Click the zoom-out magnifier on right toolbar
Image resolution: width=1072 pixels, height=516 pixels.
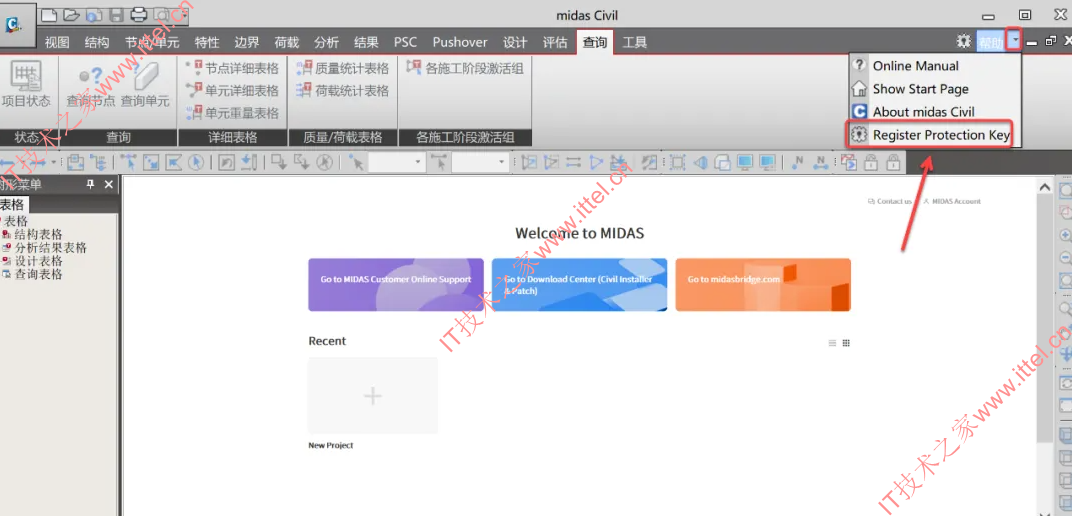tap(1065, 258)
